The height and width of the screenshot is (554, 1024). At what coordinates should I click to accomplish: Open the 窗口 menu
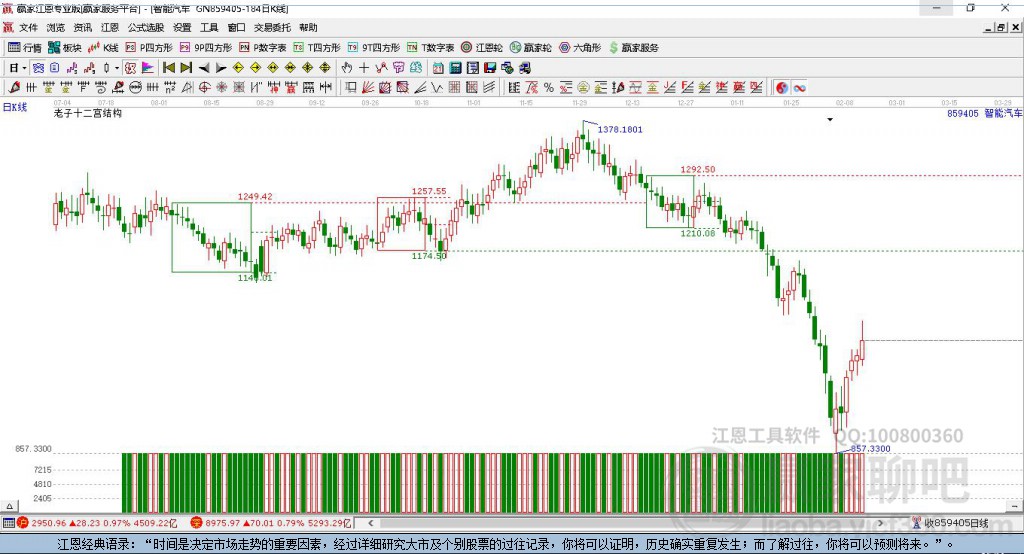pos(236,27)
